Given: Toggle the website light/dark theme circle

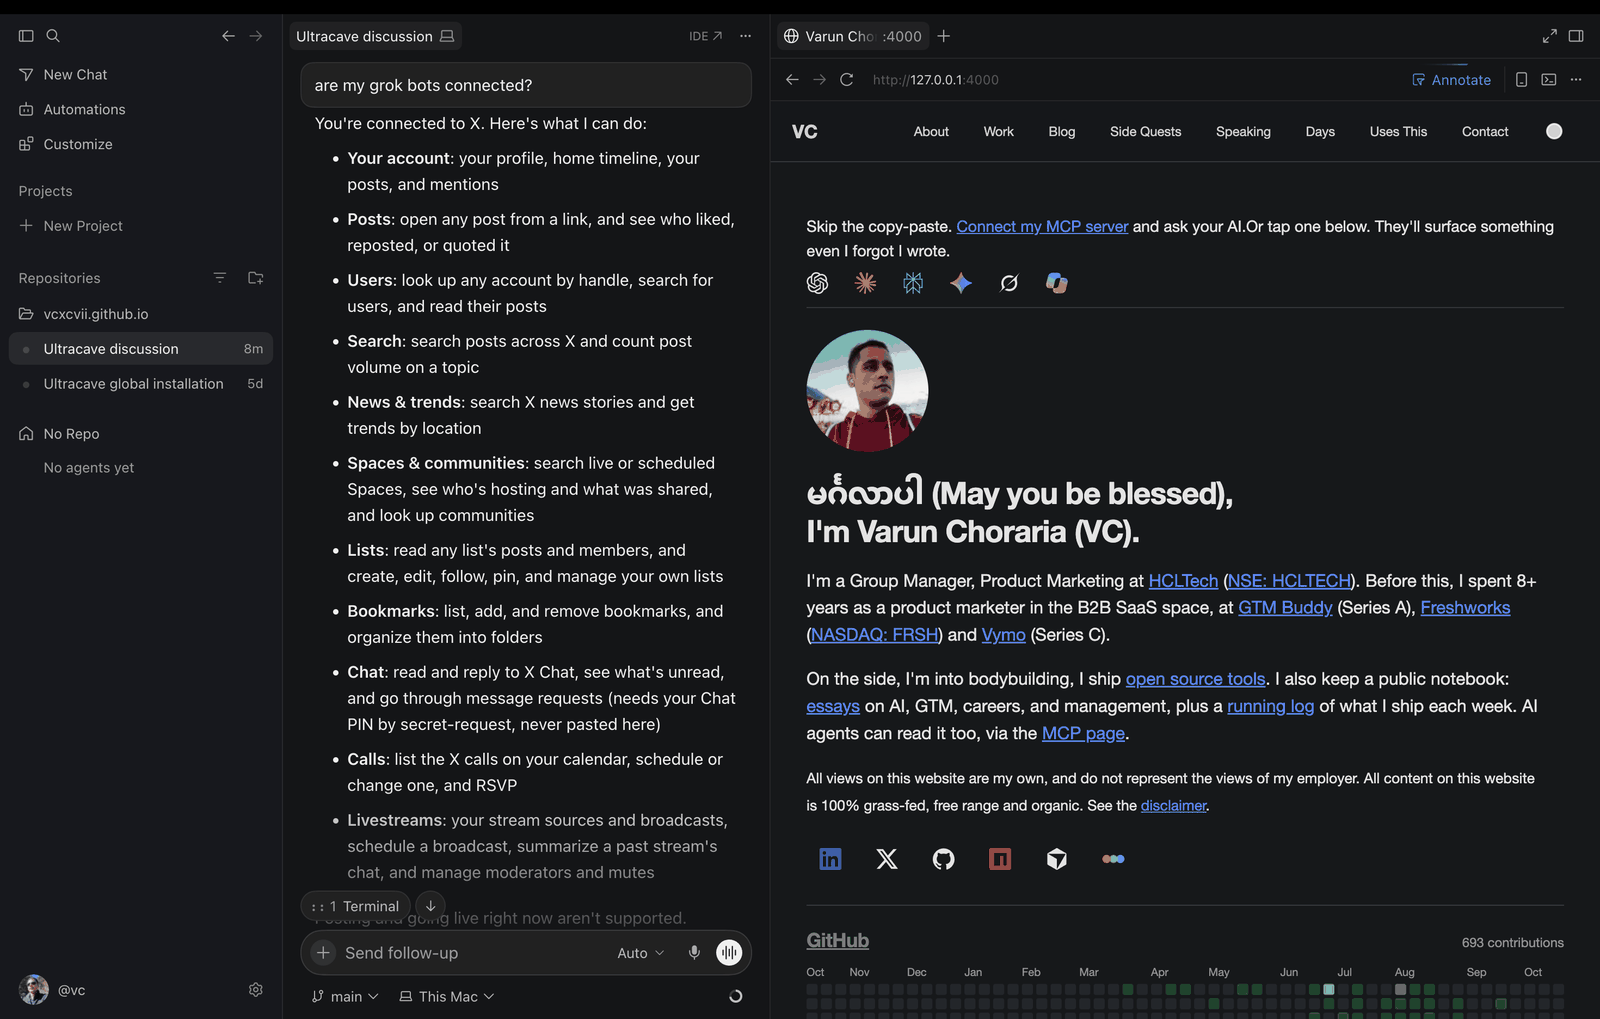Looking at the screenshot, I should (1554, 131).
